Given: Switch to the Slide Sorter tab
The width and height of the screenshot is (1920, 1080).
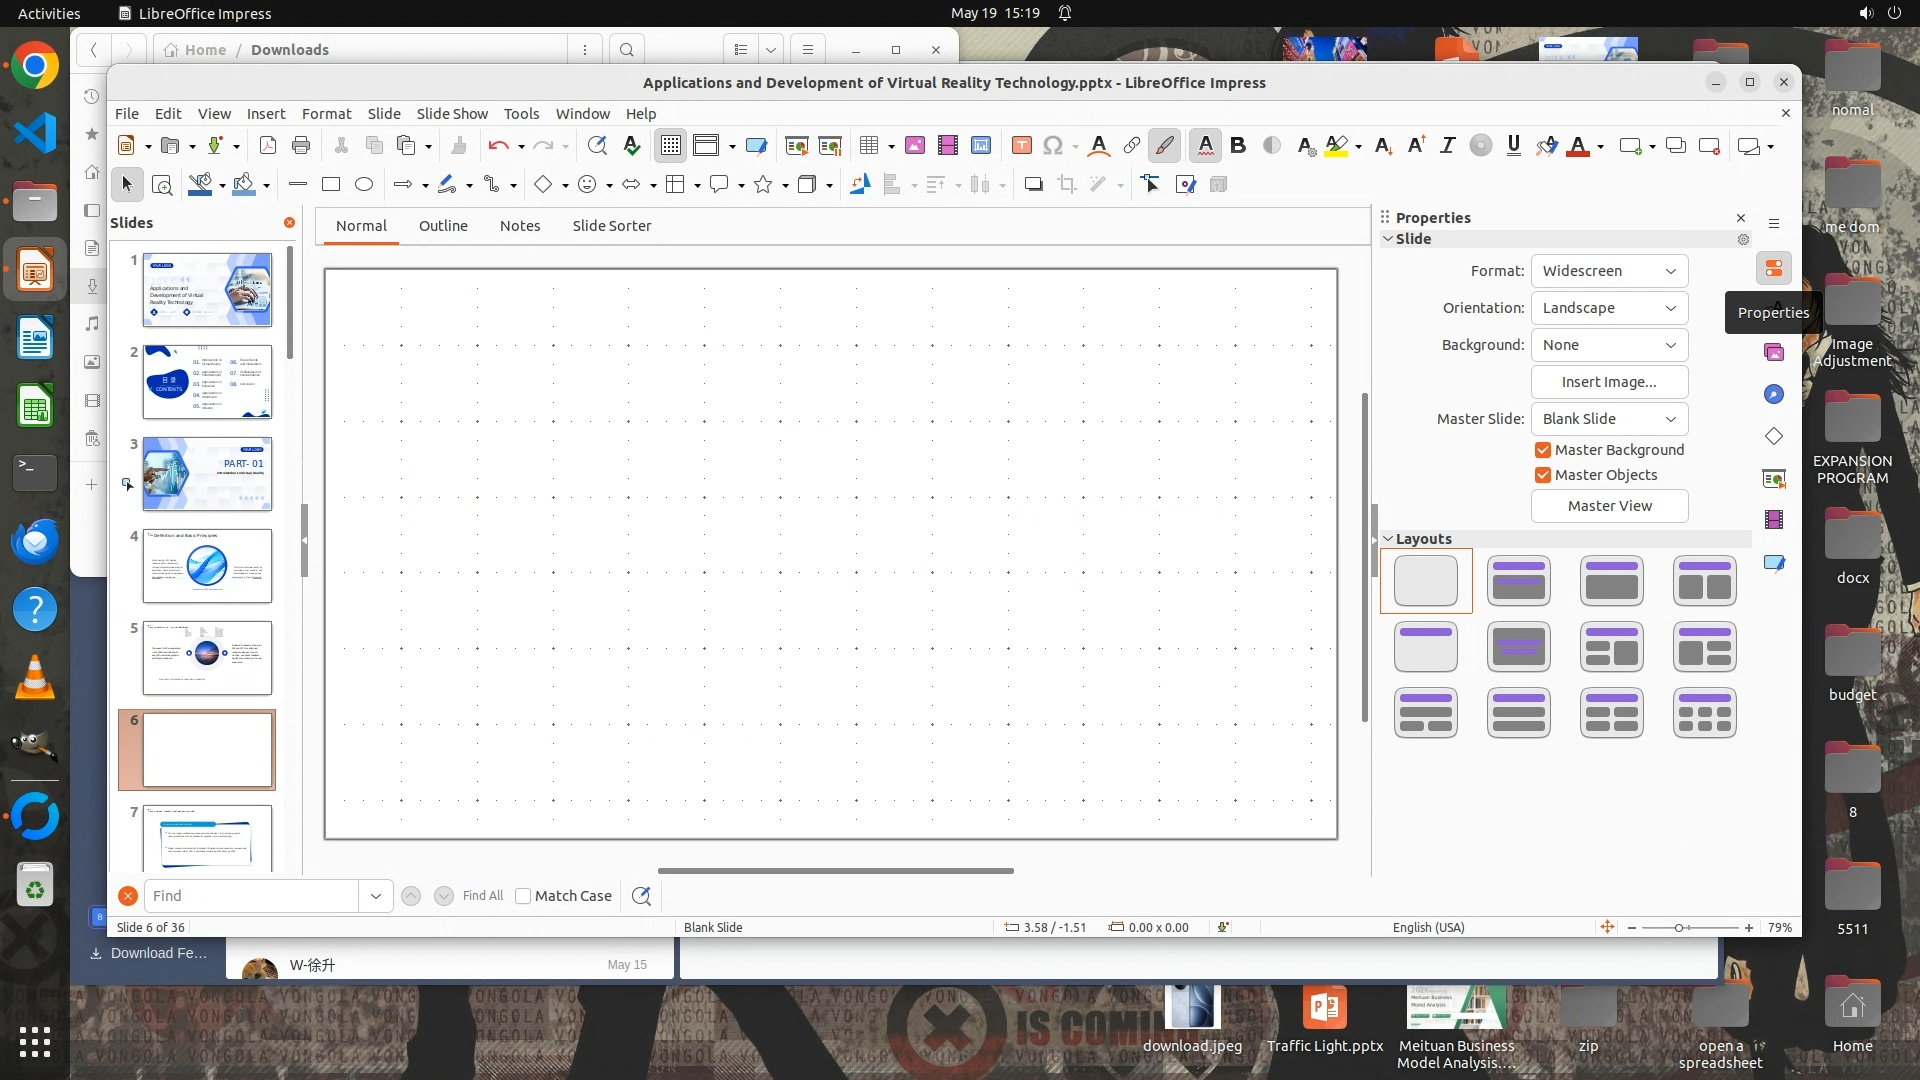Looking at the screenshot, I should point(611,226).
